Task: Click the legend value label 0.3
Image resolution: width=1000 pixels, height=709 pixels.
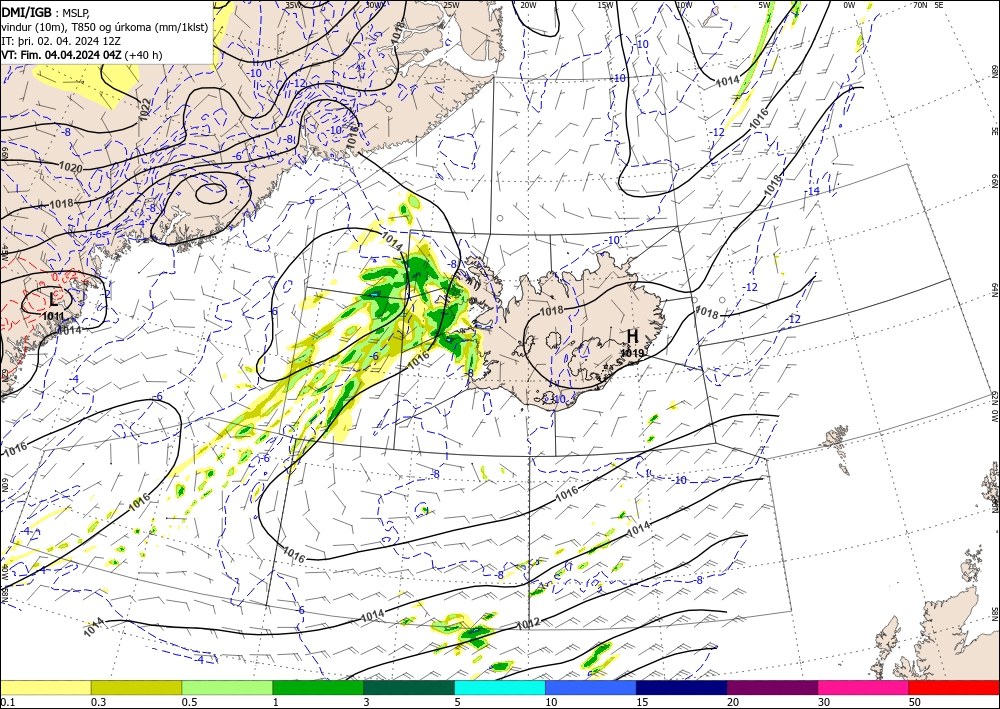Action: click(98, 702)
